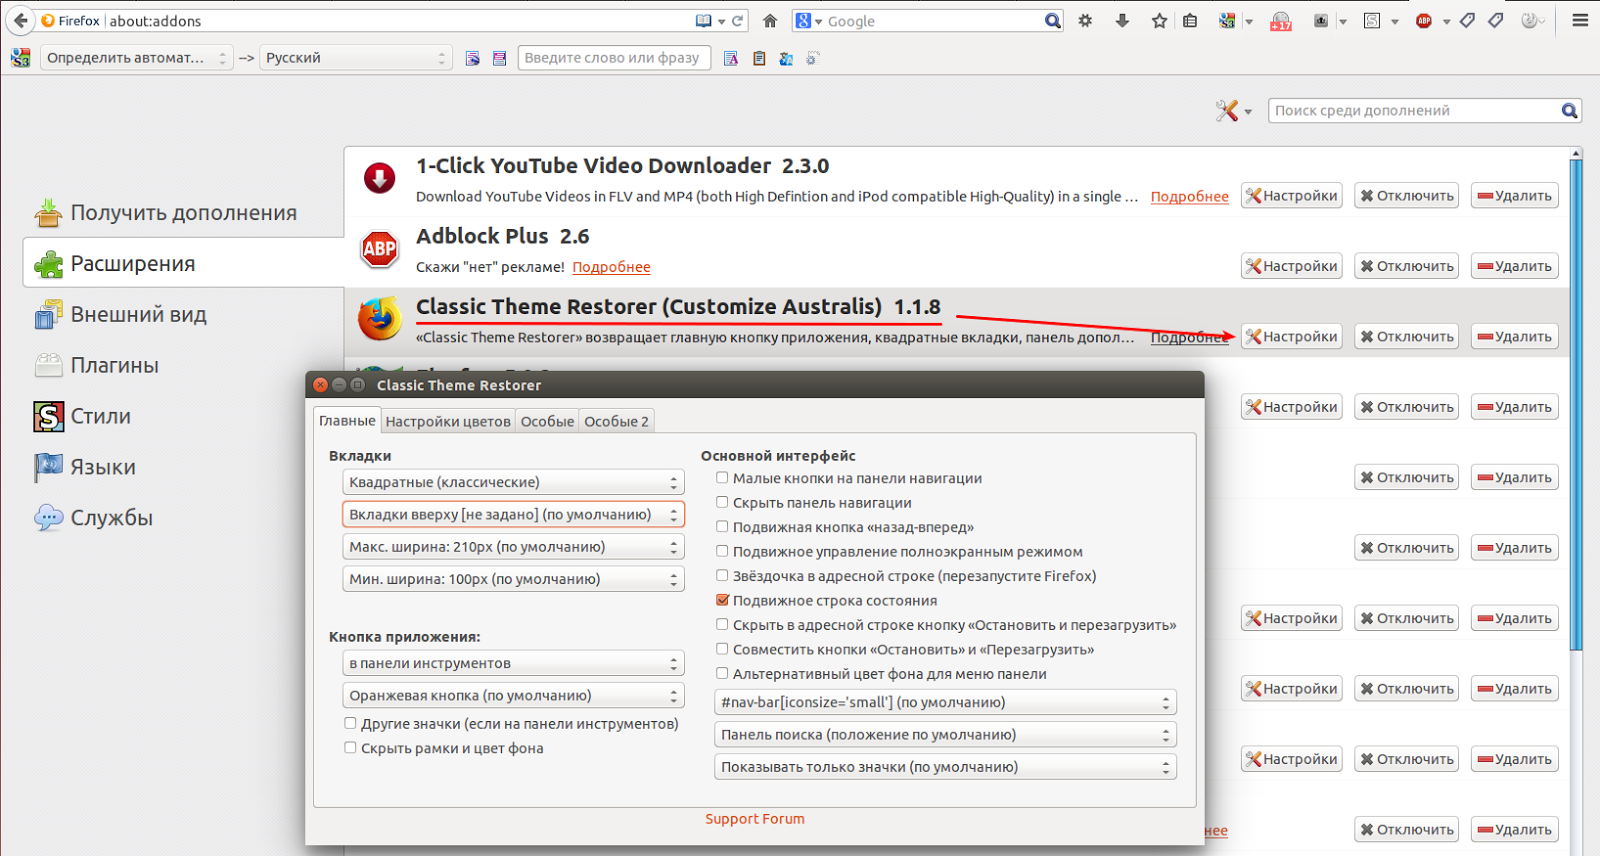The width and height of the screenshot is (1600, 856).
Task: Check Скрыть панель навигации
Action: 722,502
